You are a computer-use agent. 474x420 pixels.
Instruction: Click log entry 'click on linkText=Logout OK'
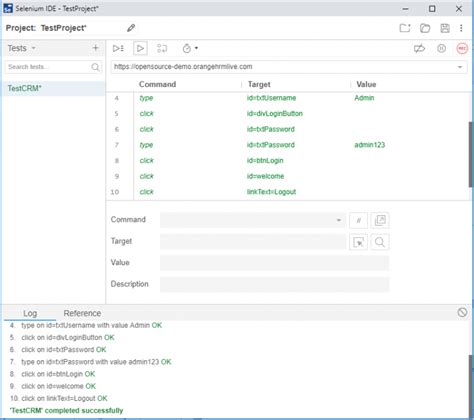59,398
